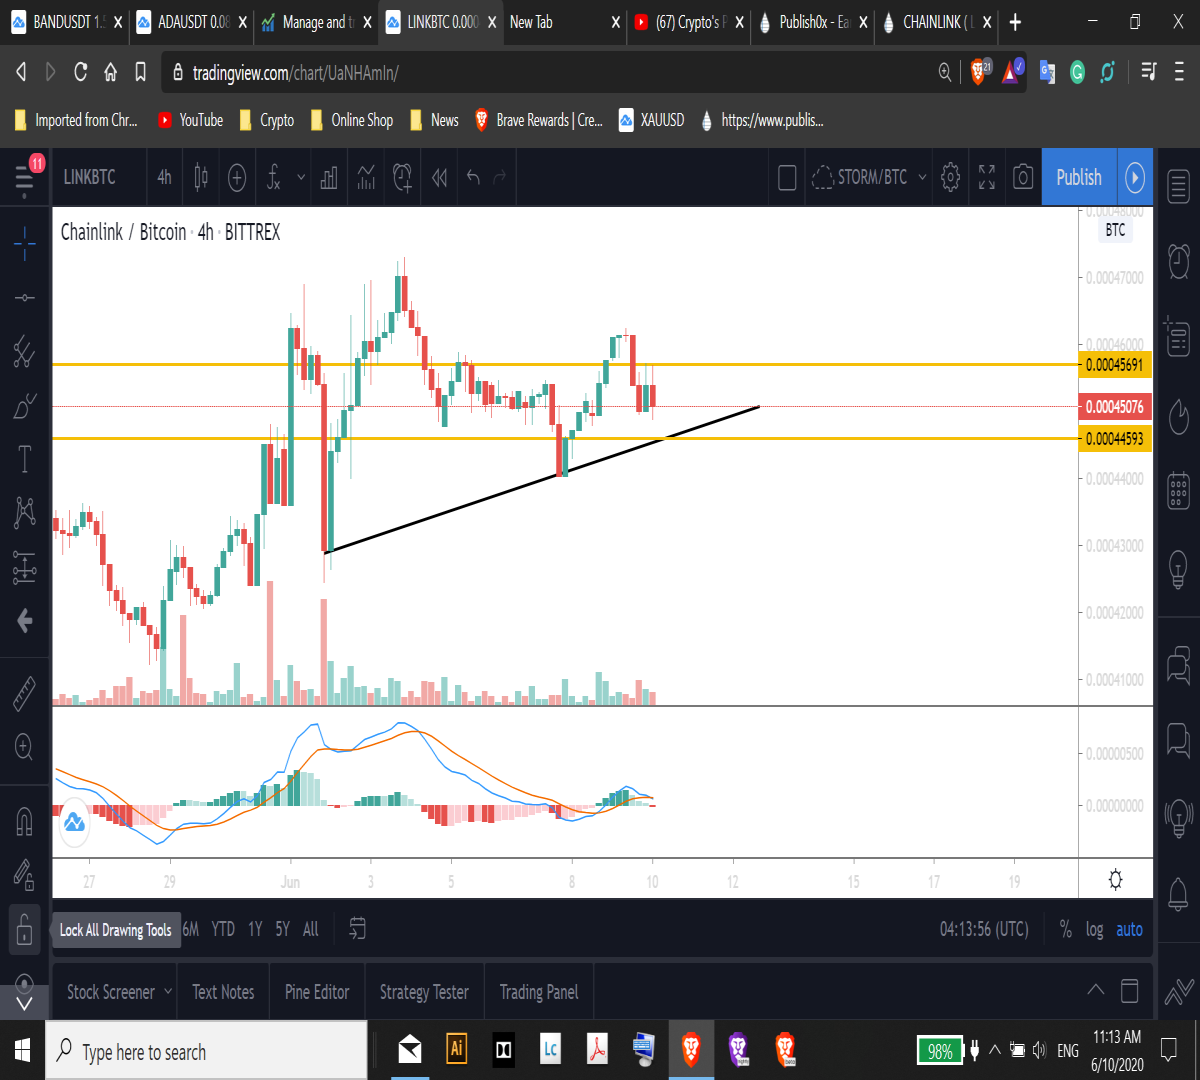Click the back arrow in left toolbar

25,621
